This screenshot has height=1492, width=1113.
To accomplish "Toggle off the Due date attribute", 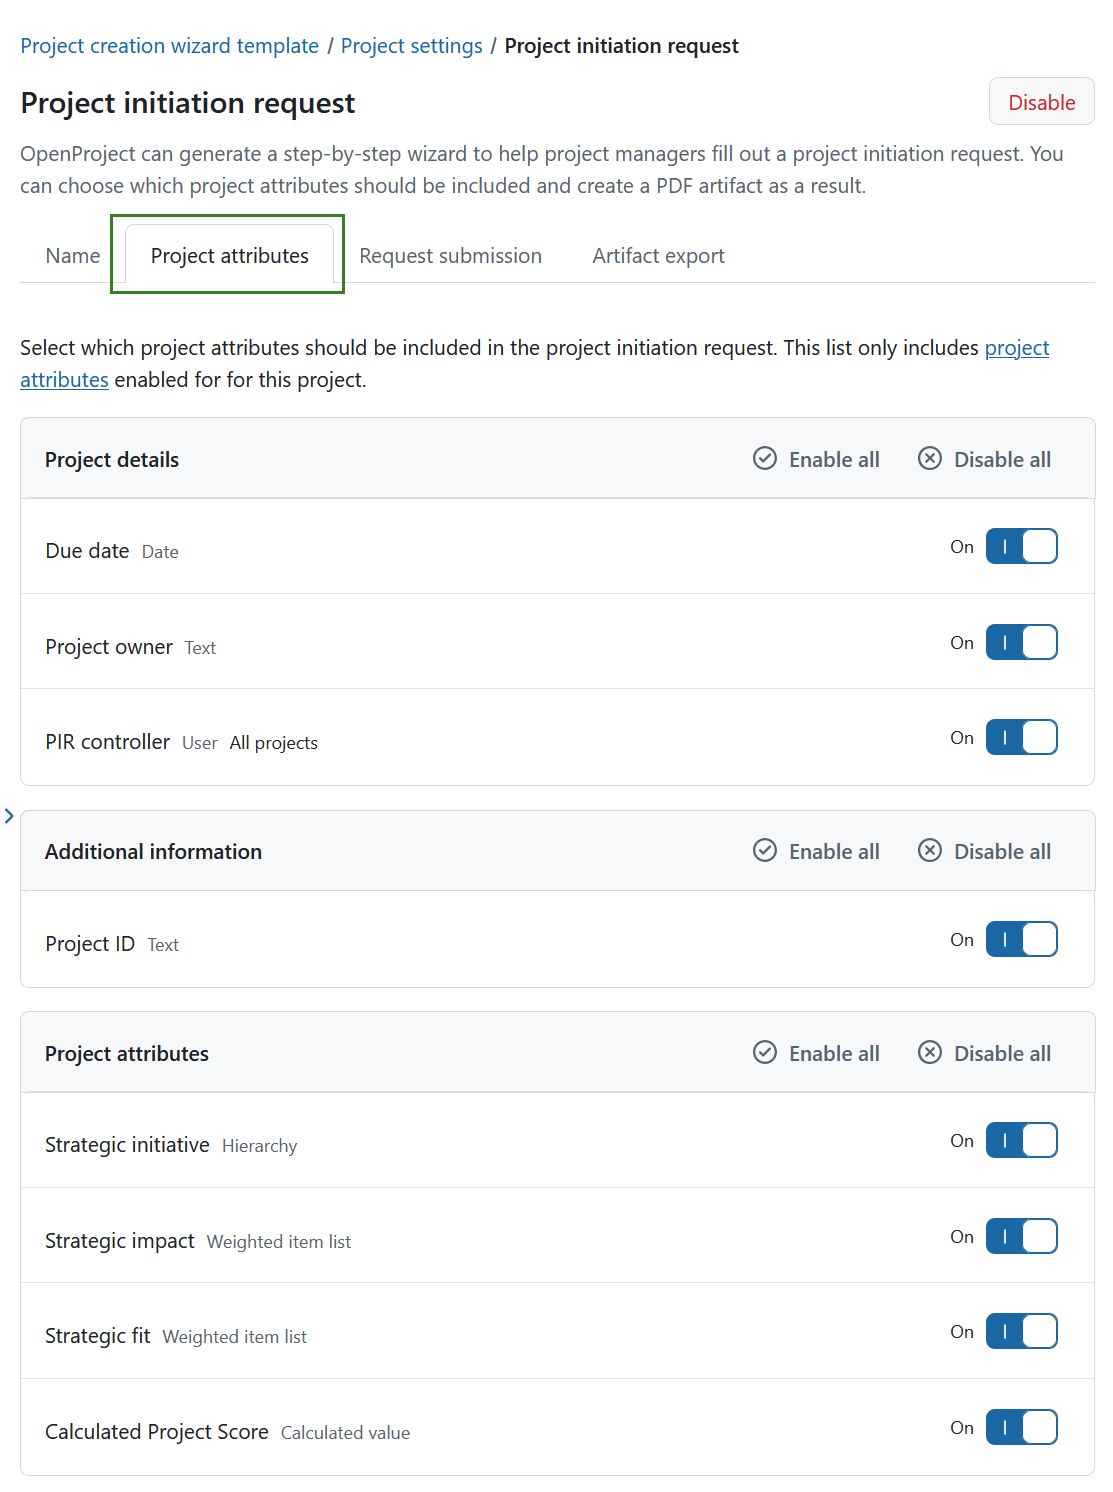I will 1021,546.
